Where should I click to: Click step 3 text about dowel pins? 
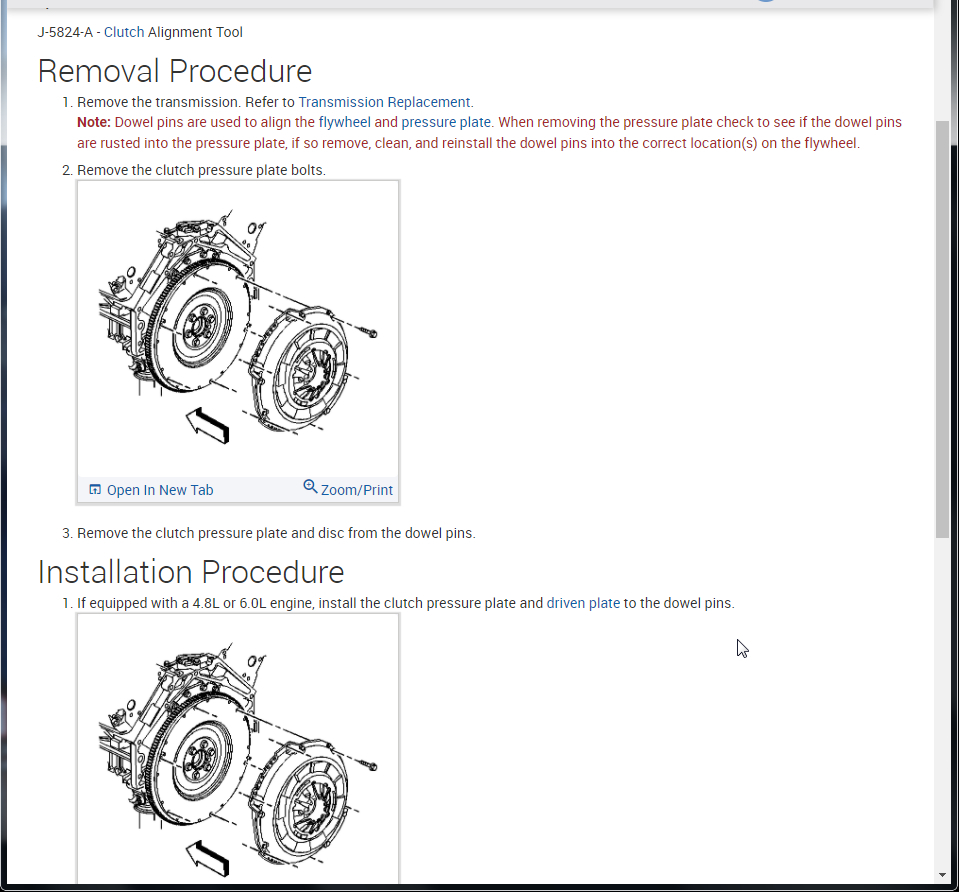pyautogui.click(x=276, y=533)
